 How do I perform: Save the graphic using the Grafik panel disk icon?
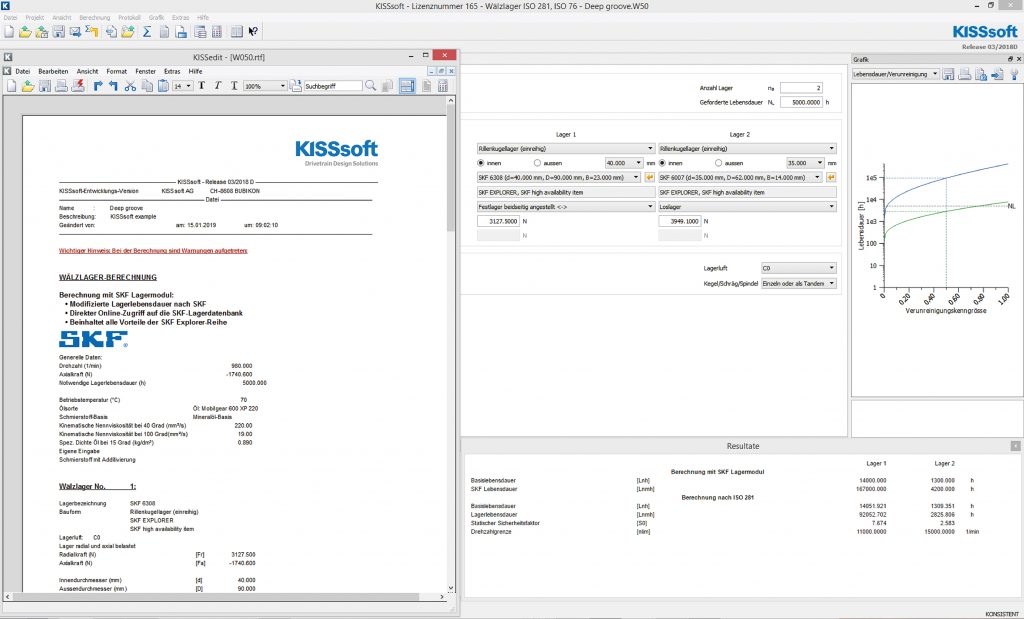[x=948, y=74]
